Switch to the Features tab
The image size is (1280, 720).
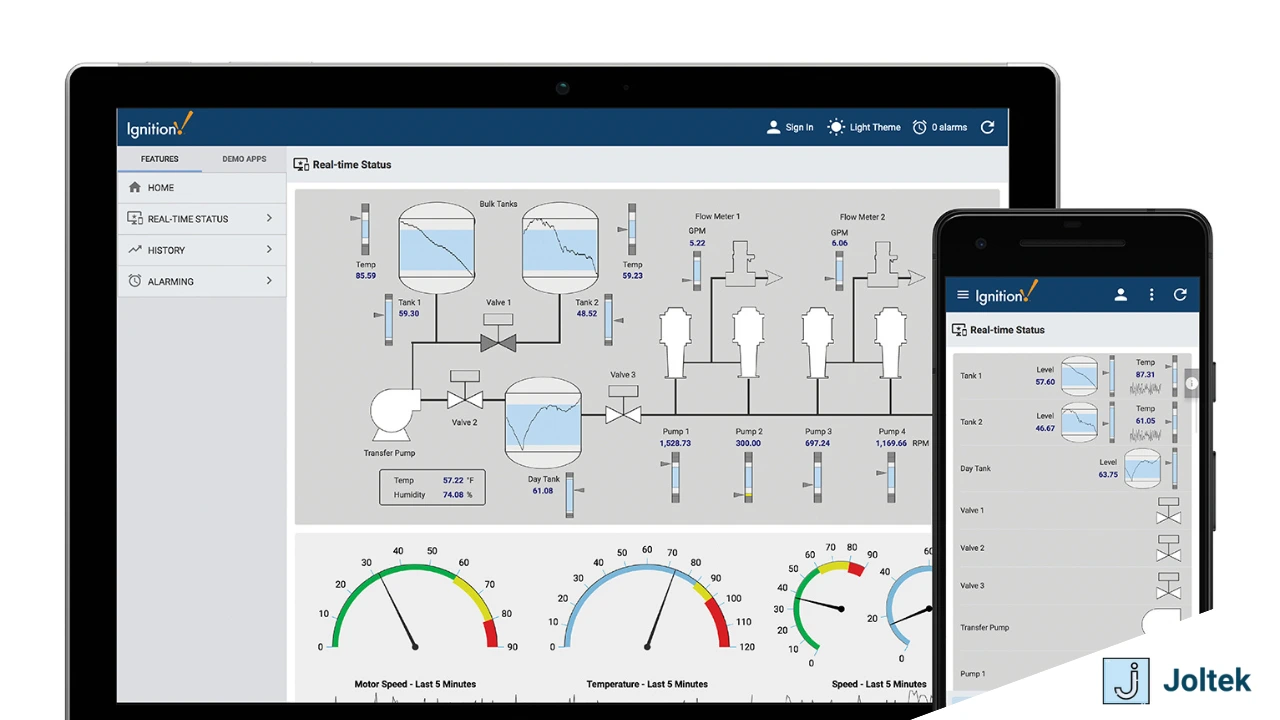tap(160, 159)
